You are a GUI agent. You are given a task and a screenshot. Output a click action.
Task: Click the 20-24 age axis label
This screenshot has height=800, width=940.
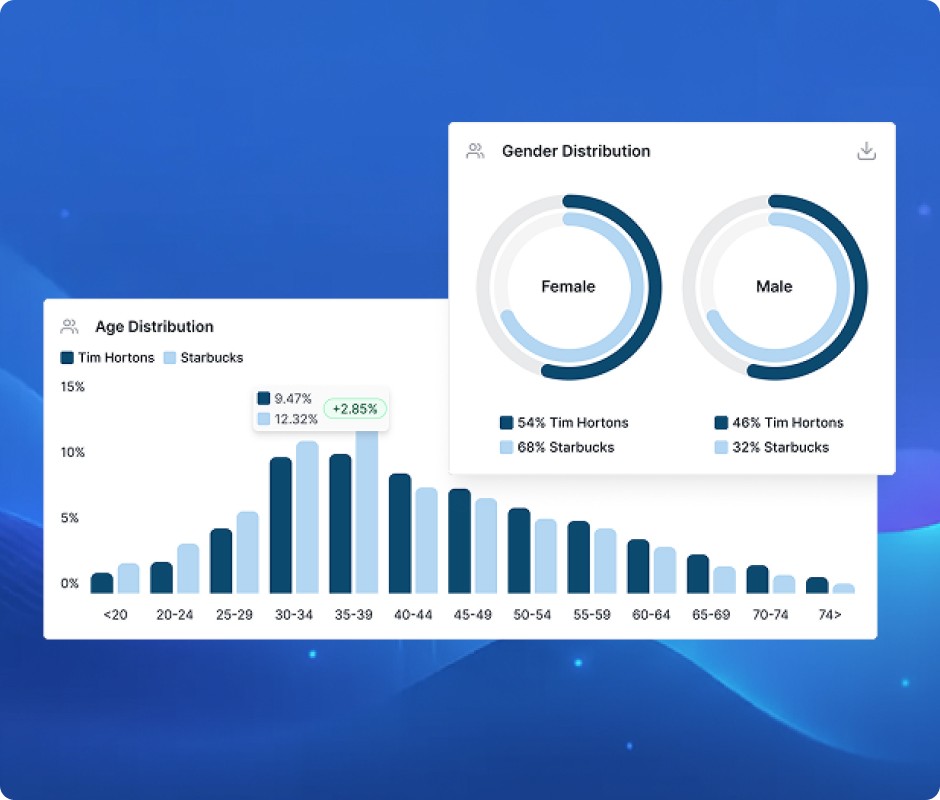click(x=174, y=615)
